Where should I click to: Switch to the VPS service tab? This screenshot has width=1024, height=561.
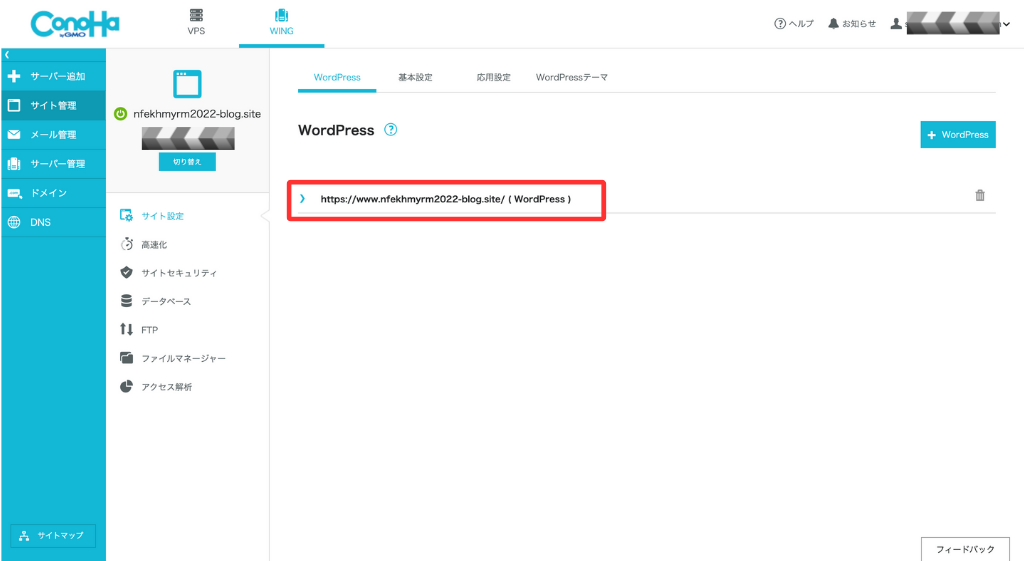click(x=196, y=22)
